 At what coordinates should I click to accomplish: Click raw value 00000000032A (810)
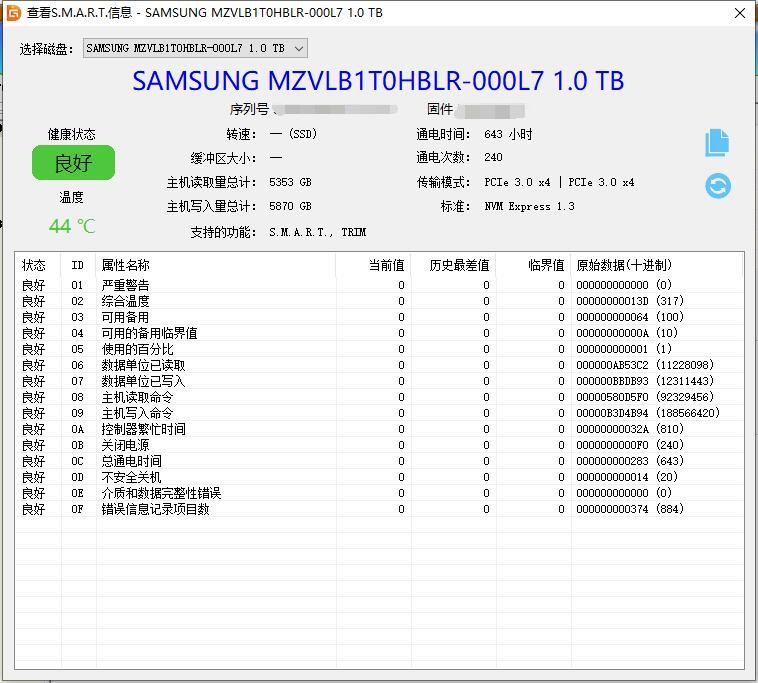coord(630,429)
